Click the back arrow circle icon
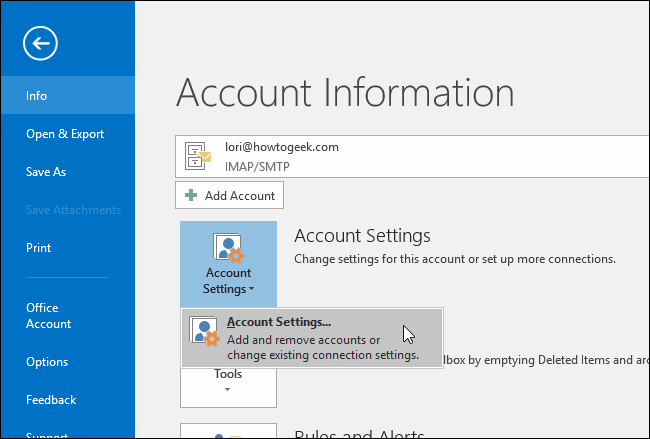 pos(40,43)
